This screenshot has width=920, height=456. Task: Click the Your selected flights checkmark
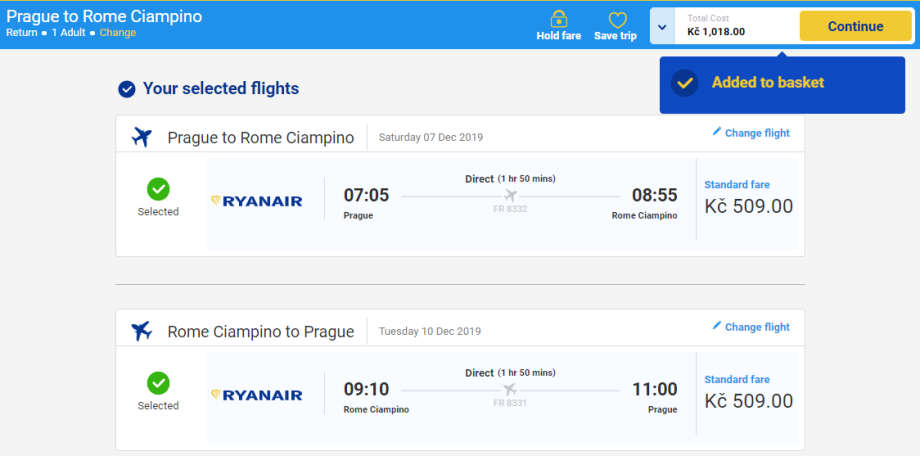tap(127, 89)
